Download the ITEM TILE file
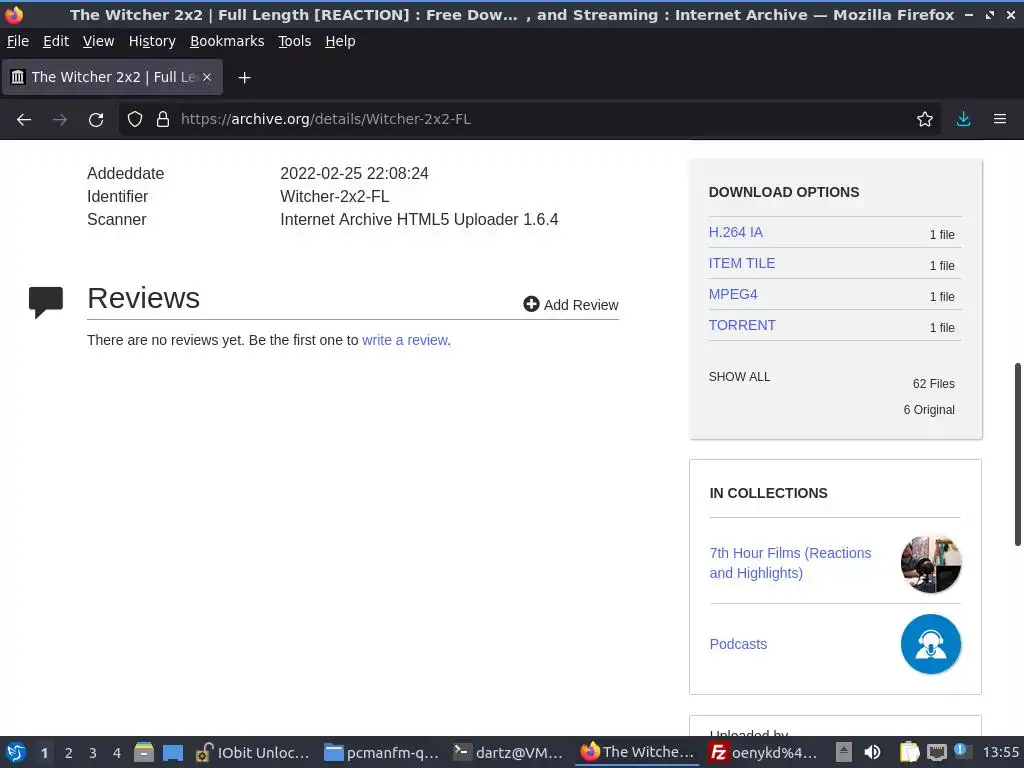1024x768 pixels. pos(742,263)
